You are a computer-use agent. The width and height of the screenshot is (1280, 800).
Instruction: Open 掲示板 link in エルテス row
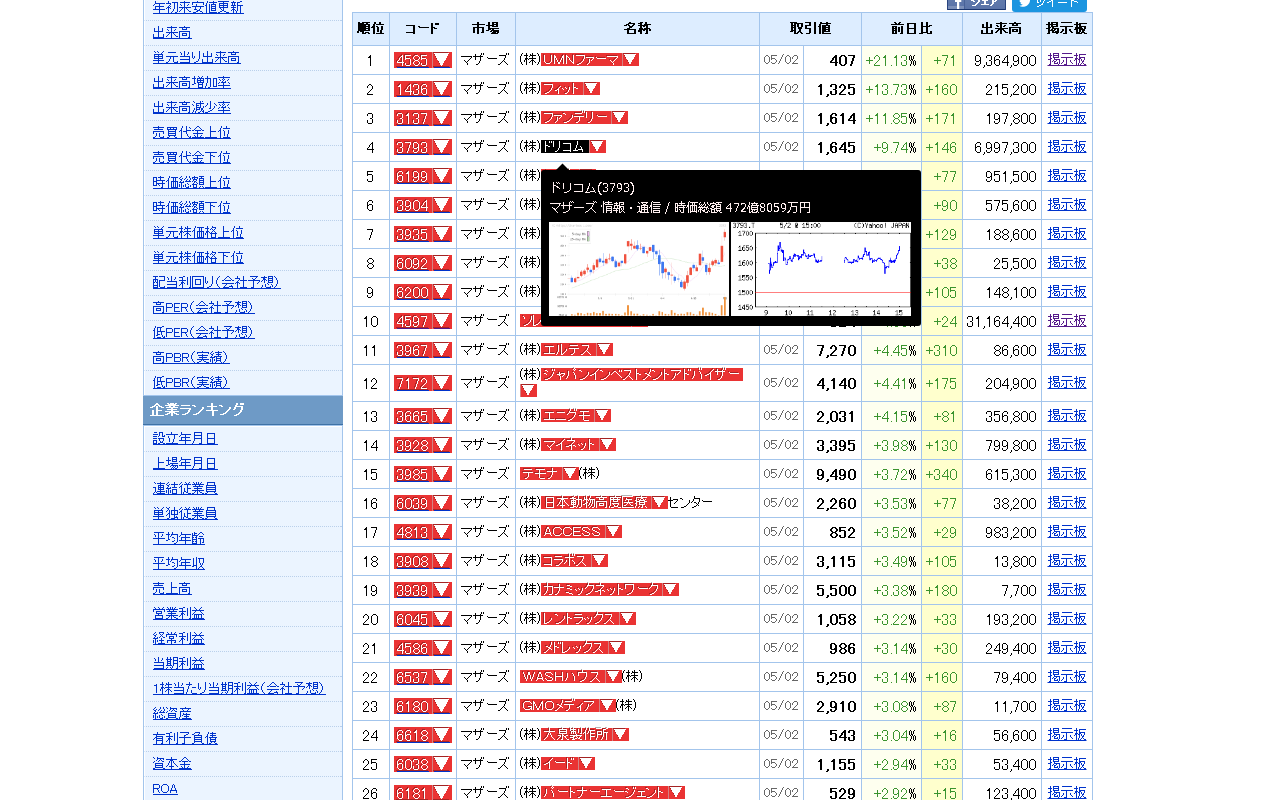[x=1067, y=350]
